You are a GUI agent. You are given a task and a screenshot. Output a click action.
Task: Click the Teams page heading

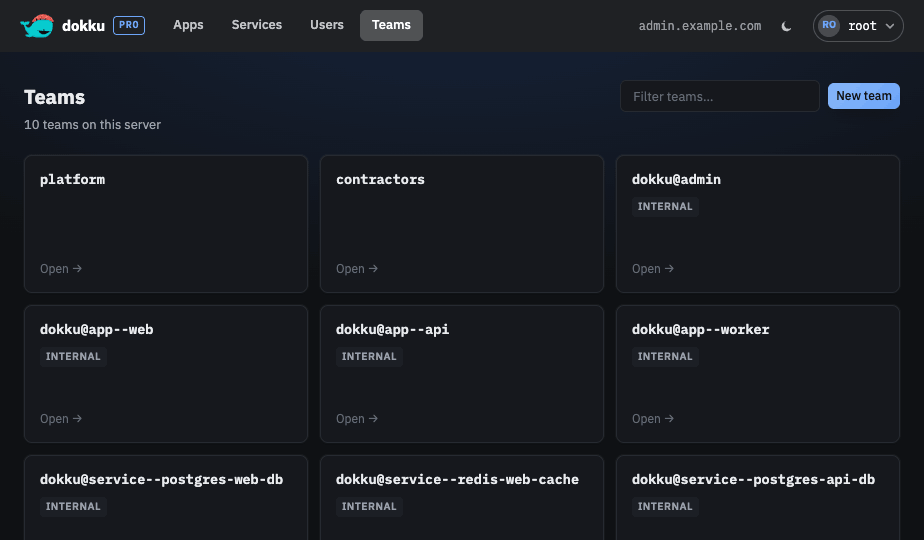(54, 97)
